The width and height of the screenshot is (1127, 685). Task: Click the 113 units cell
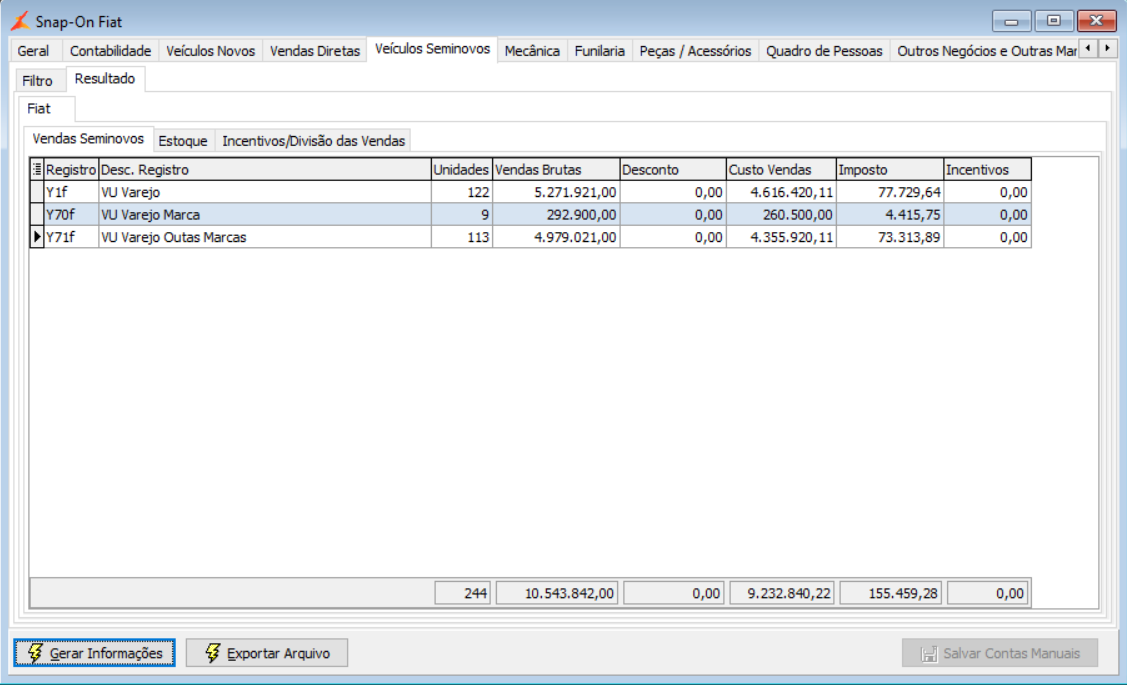[461, 236]
